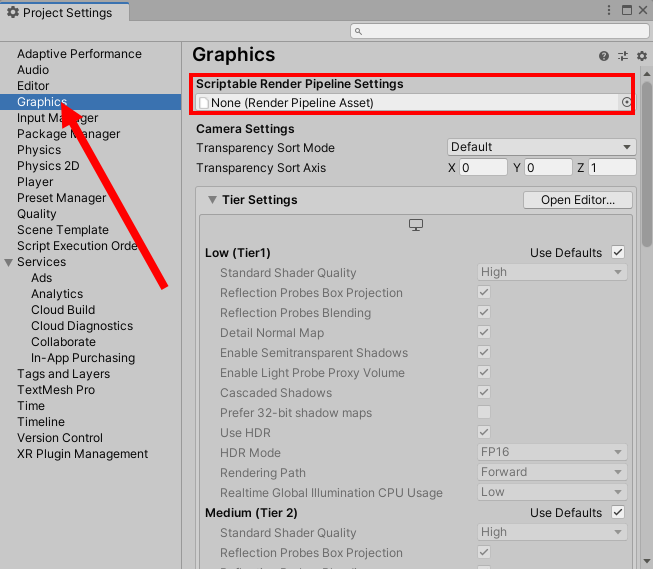The image size is (653, 569).
Task: Toggle Low tier Reflection Probes Box Projection checkbox
Action: (x=484, y=292)
